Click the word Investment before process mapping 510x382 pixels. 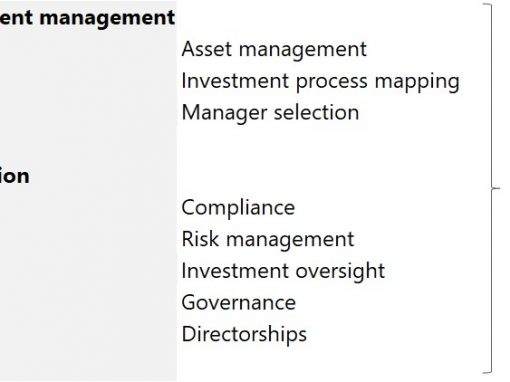235,81
